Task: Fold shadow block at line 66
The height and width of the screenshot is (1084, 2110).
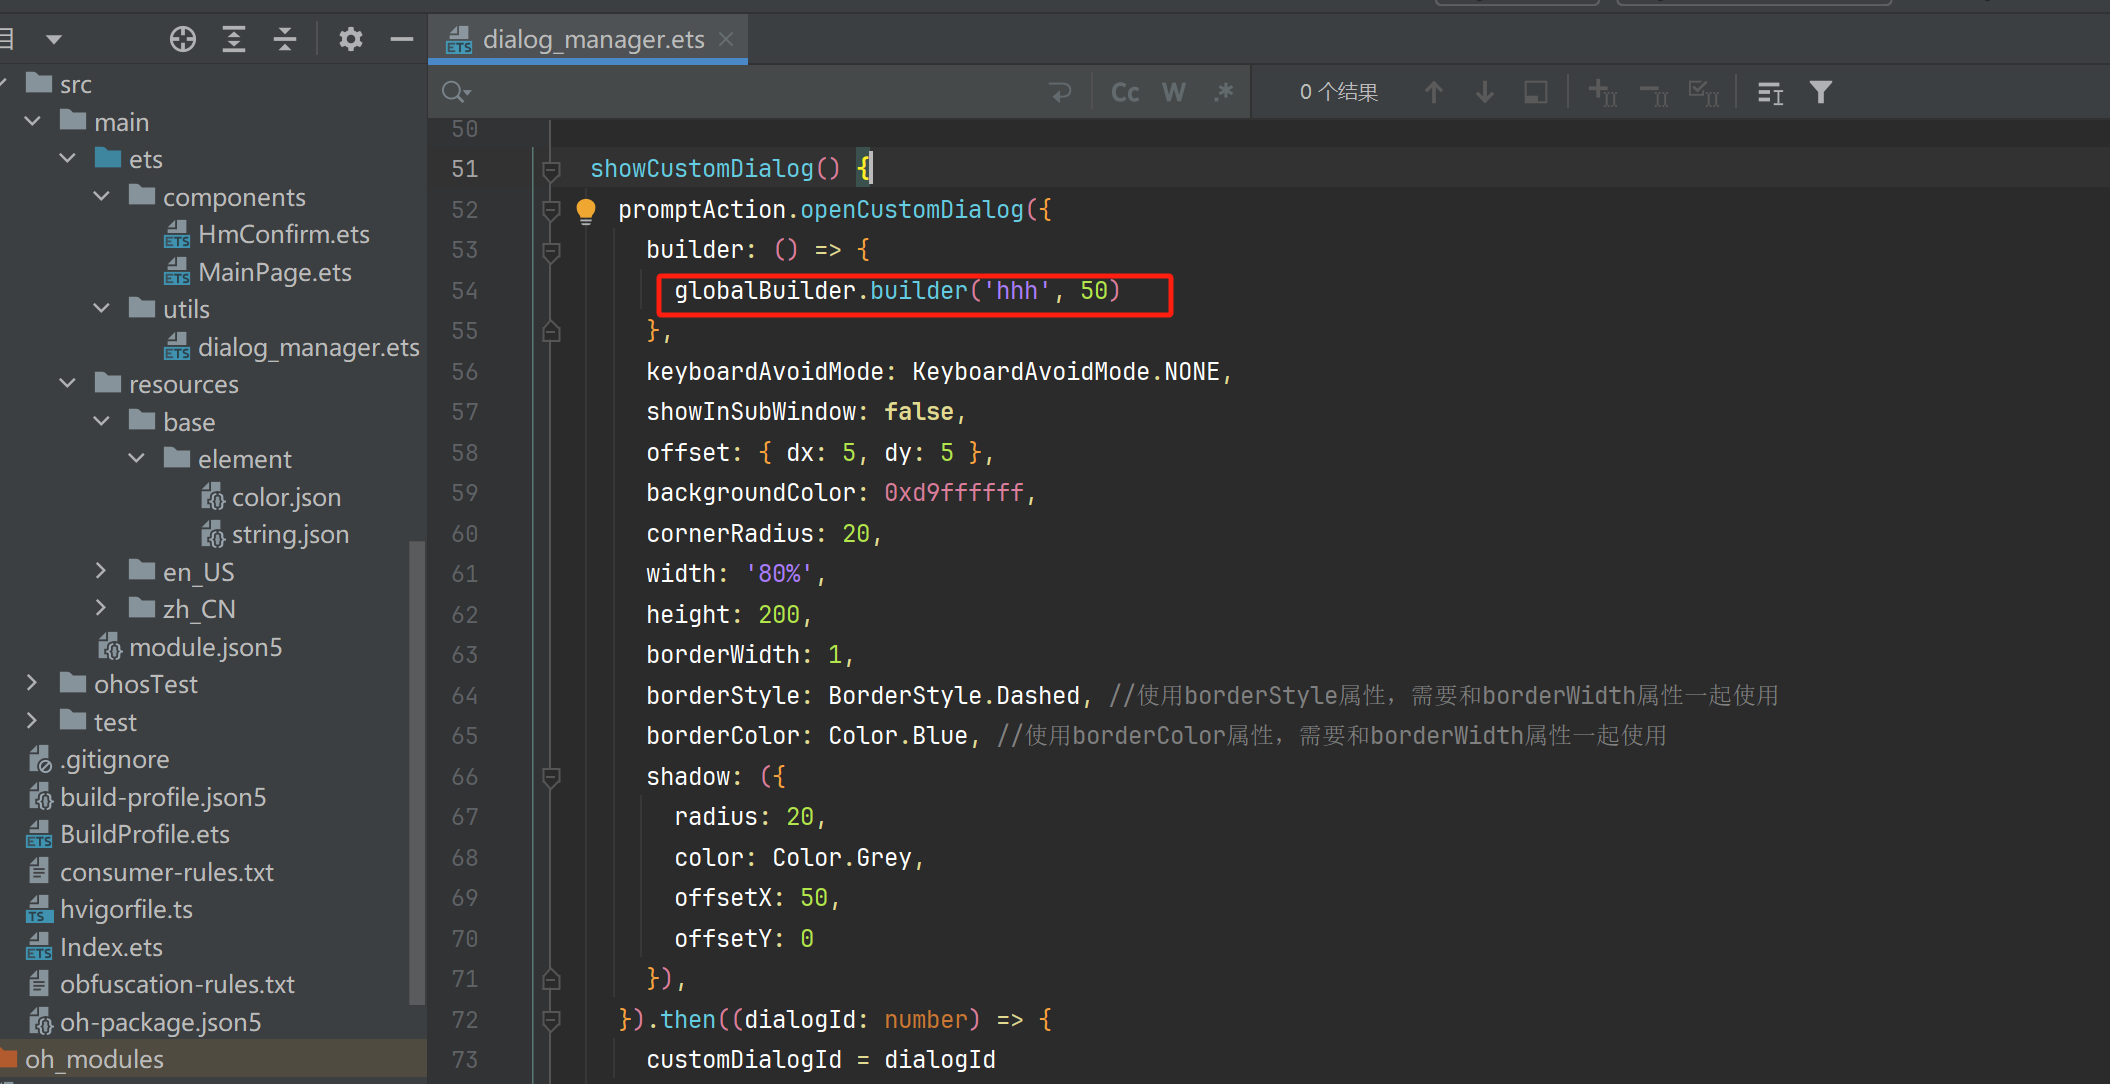Action: pos(551,777)
